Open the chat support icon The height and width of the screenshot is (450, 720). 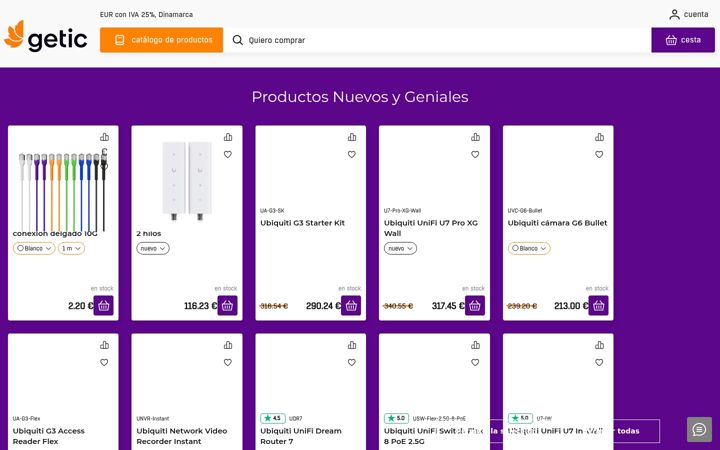(x=699, y=429)
